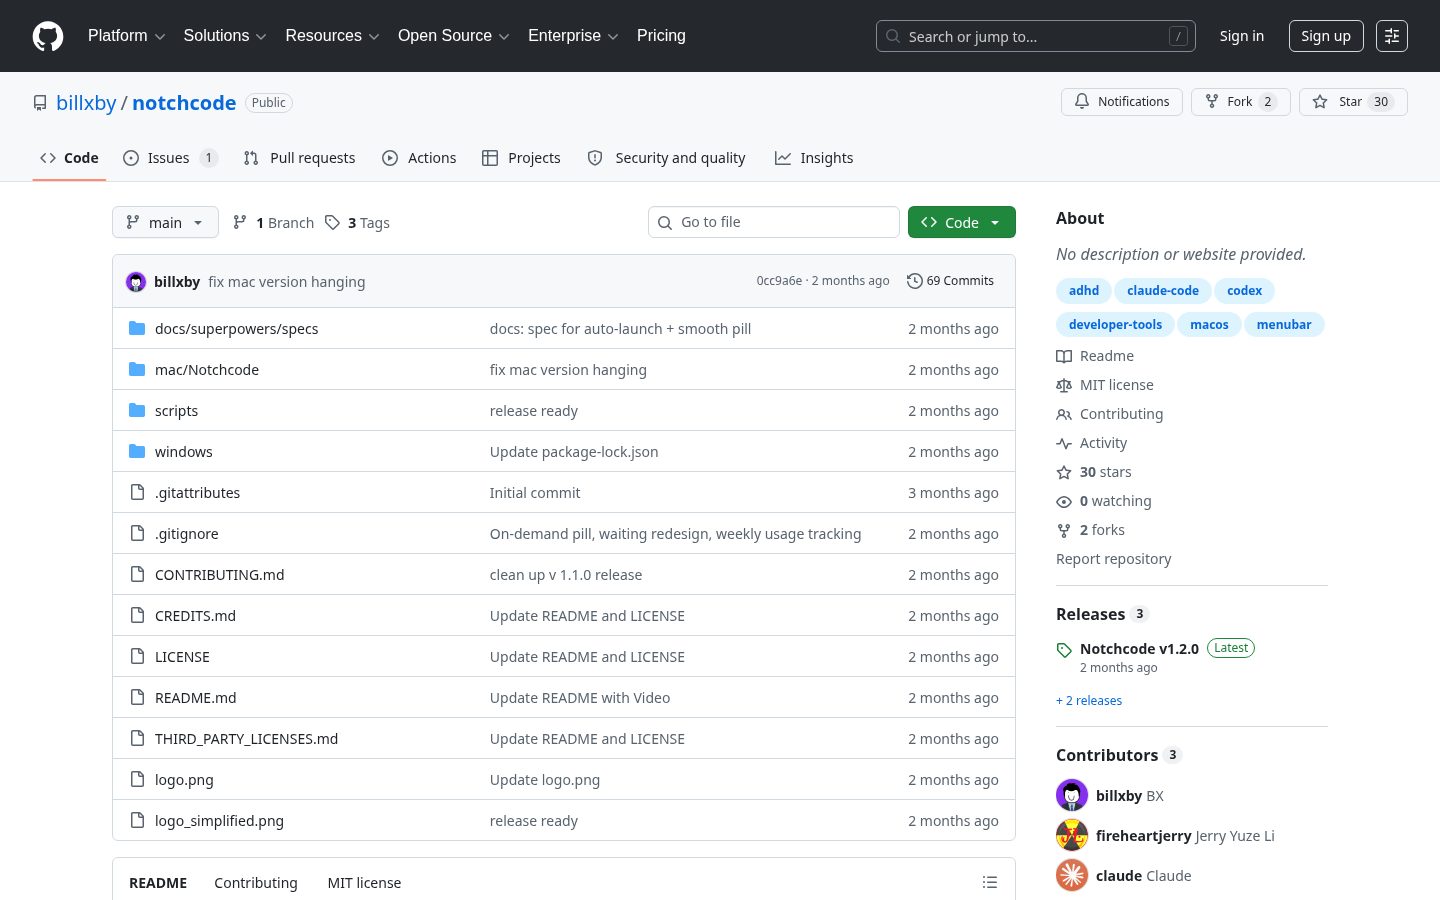Open the + 2 releases link
Screen dimensions: 1440x900
tap(1089, 701)
